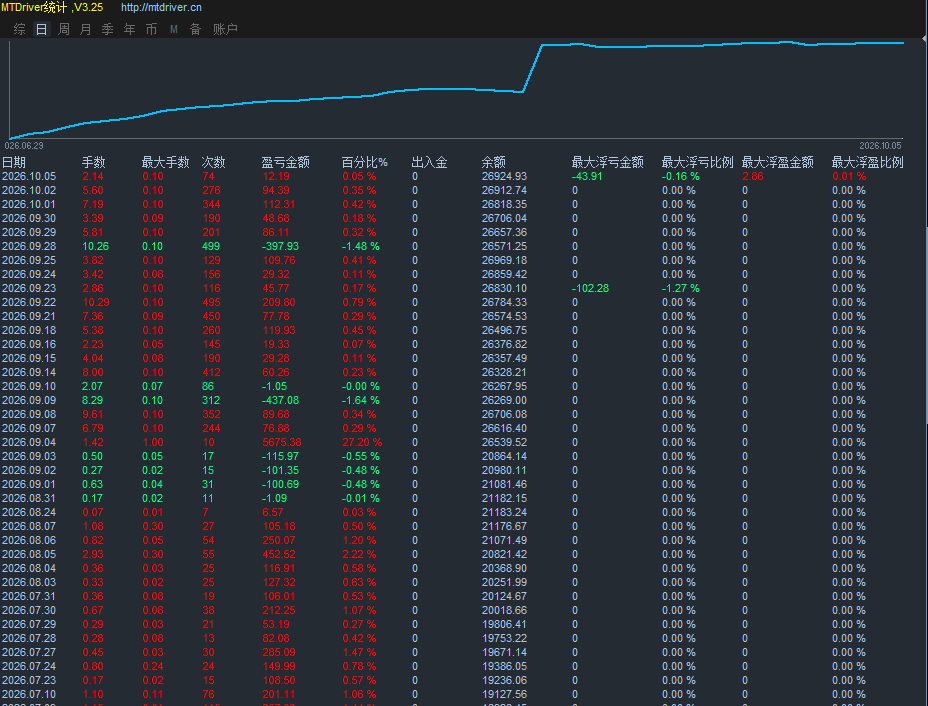Switch to the 综 summary tab
928x706 pixels.
[20, 29]
